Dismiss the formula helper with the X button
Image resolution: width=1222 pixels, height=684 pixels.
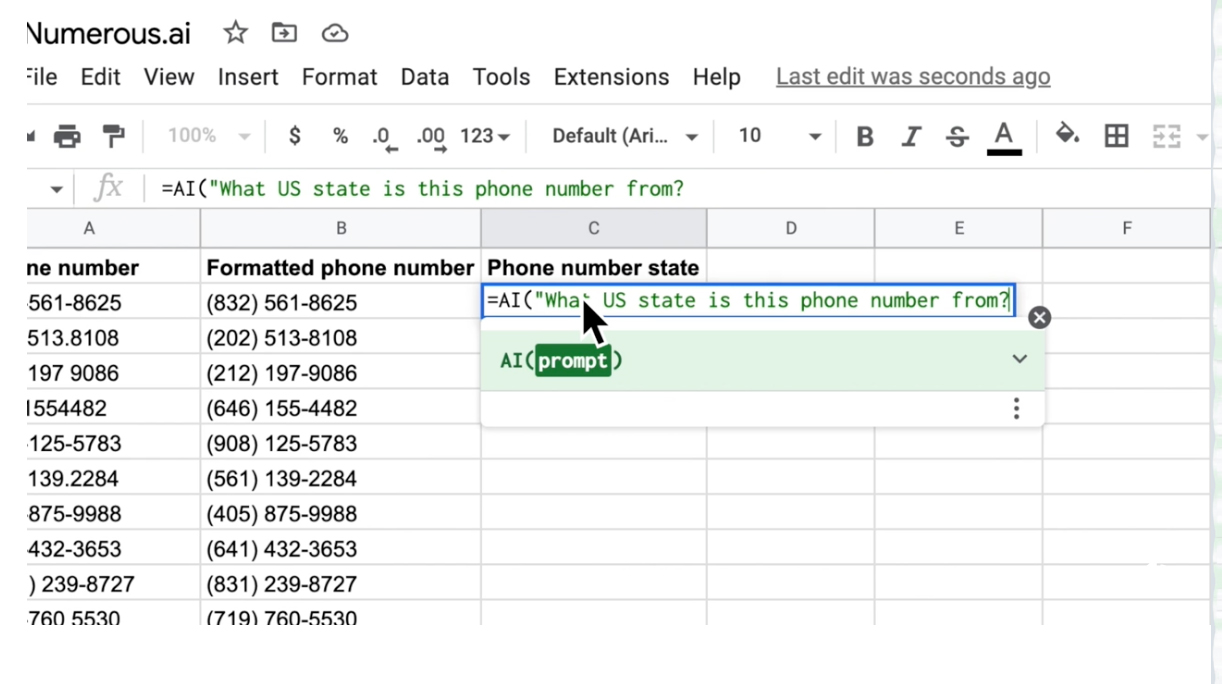(1039, 317)
